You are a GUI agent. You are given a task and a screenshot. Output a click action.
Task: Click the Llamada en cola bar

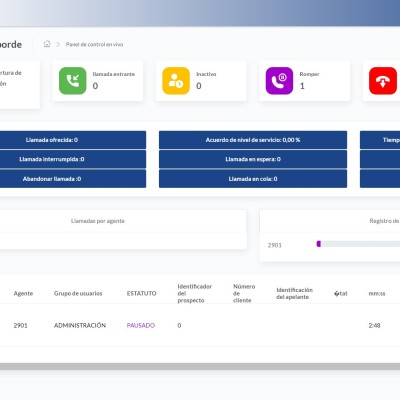[x=253, y=179]
